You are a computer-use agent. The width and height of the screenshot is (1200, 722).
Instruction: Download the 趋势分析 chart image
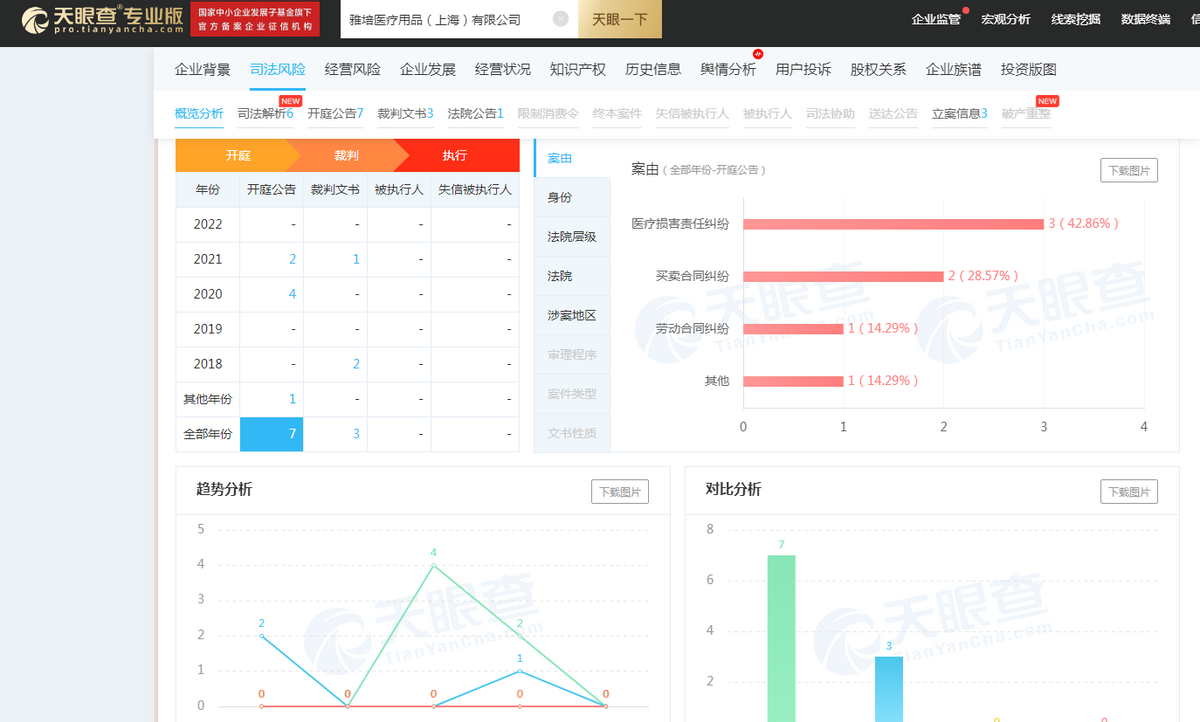619,492
